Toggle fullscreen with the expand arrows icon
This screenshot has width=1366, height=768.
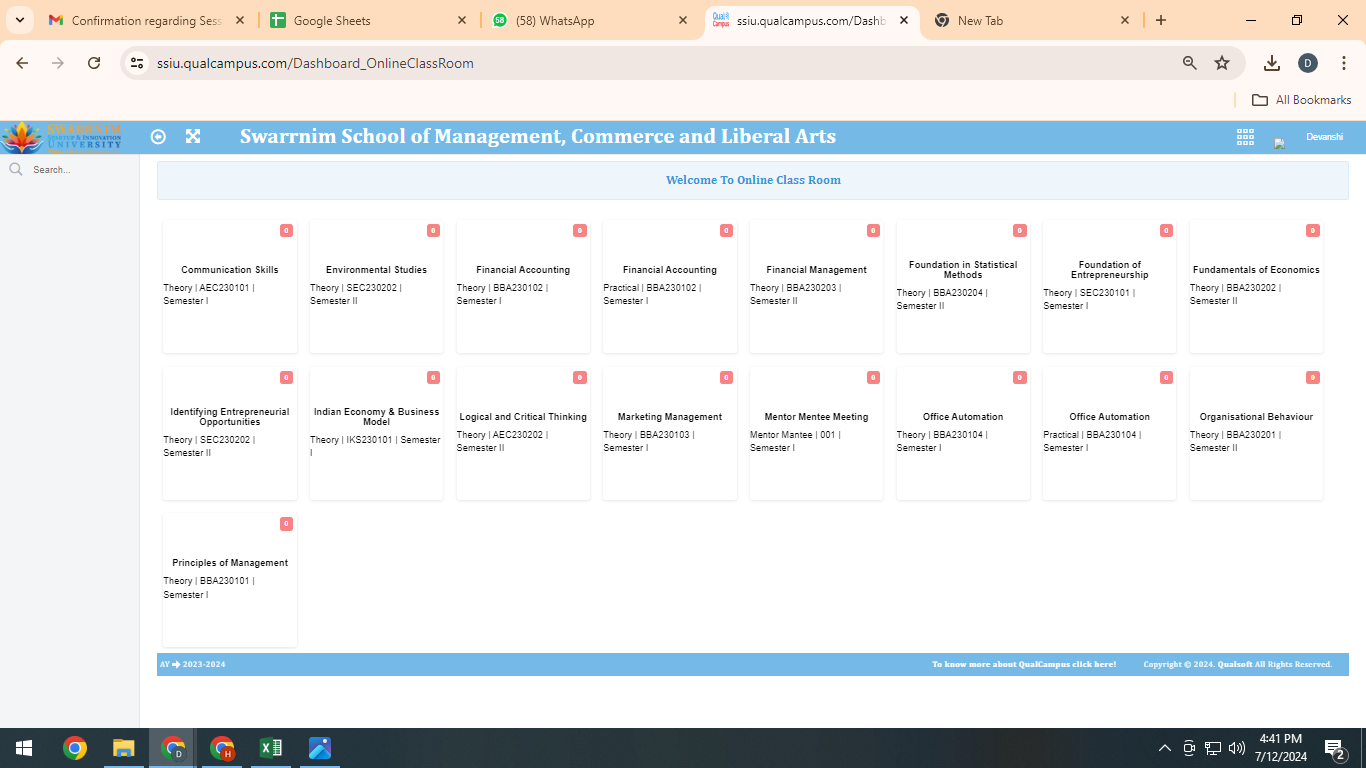(x=193, y=137)
